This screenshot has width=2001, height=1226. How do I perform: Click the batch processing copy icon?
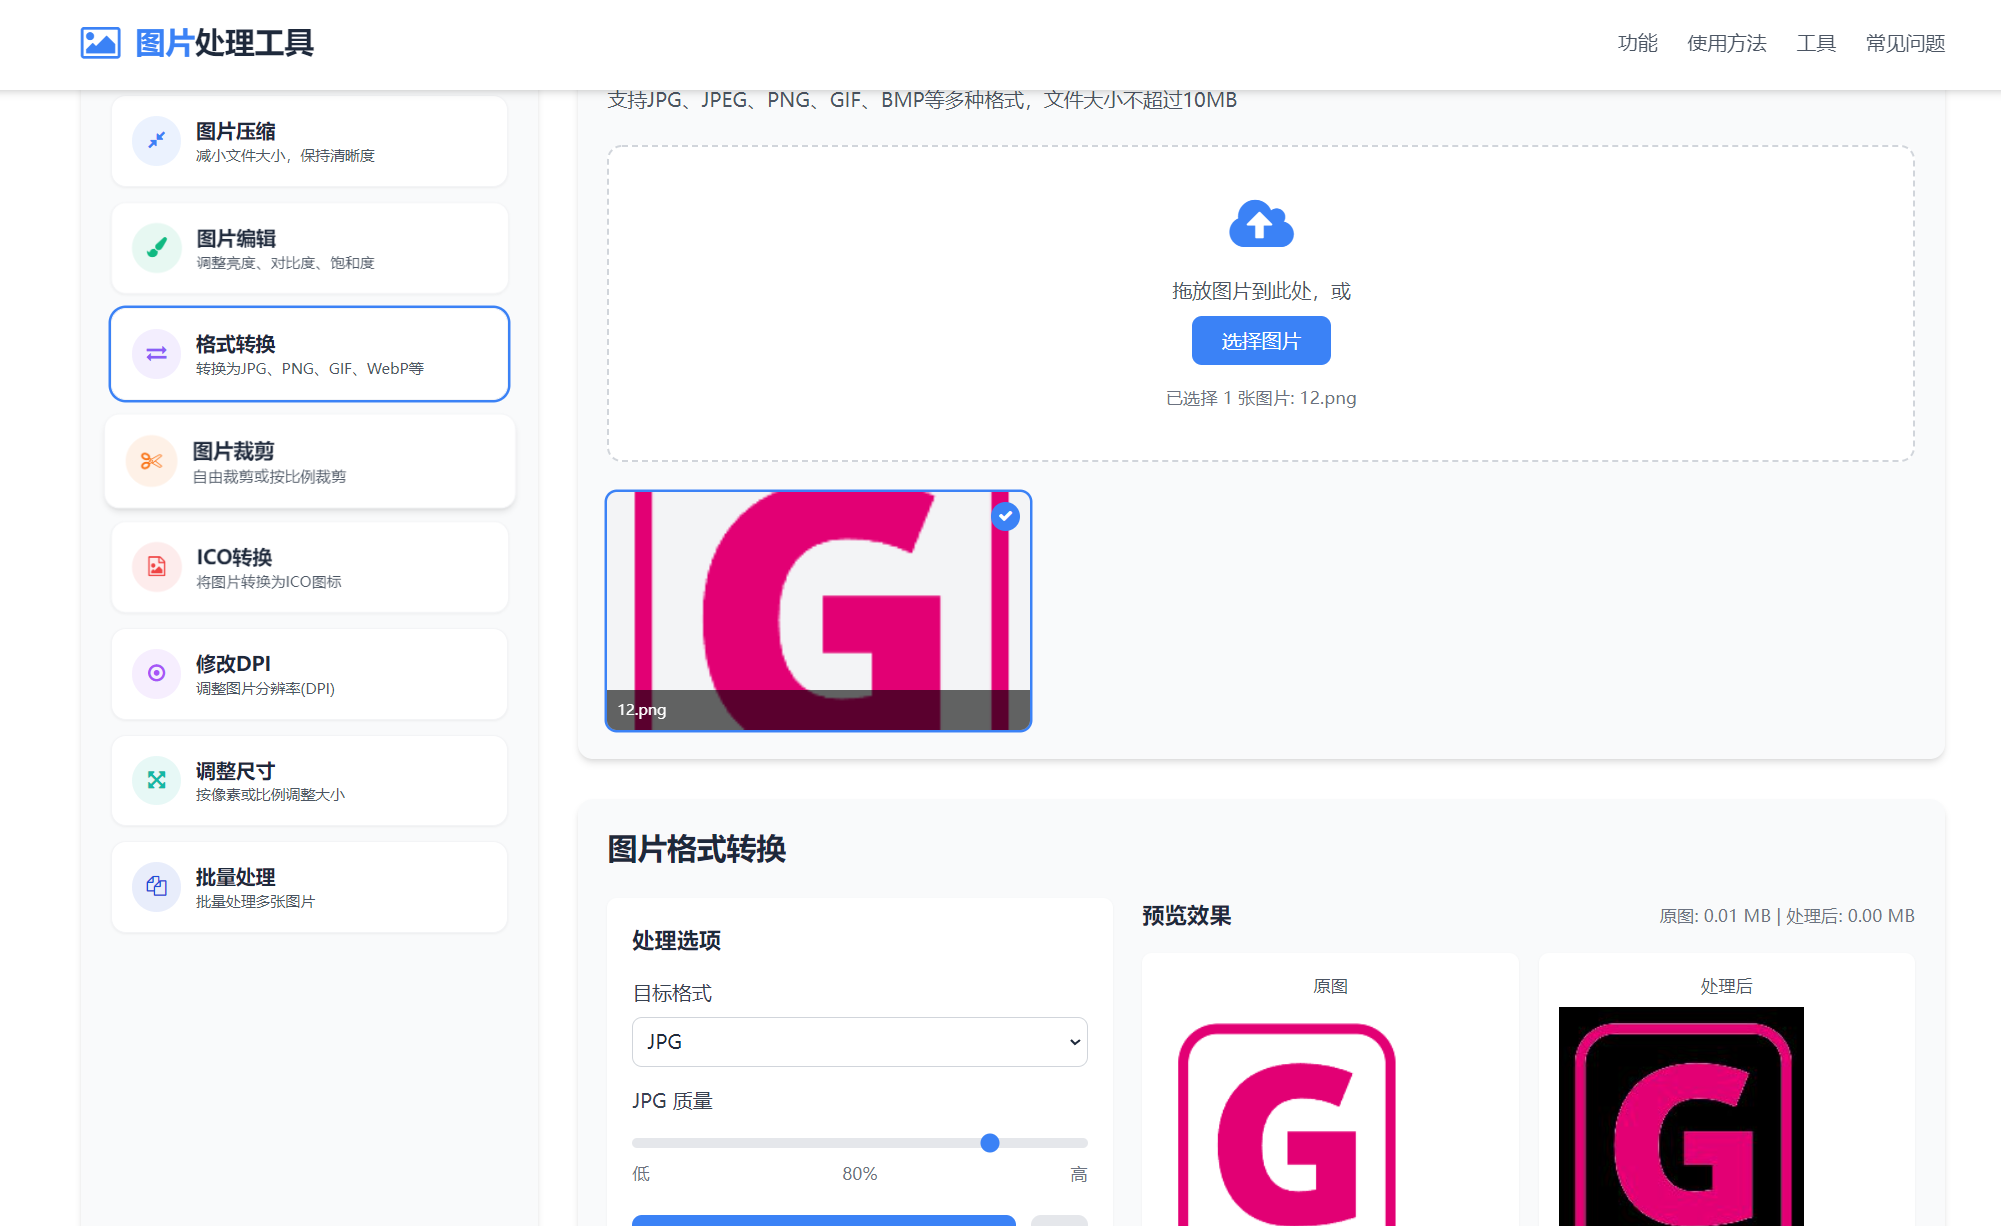[157, 886]
